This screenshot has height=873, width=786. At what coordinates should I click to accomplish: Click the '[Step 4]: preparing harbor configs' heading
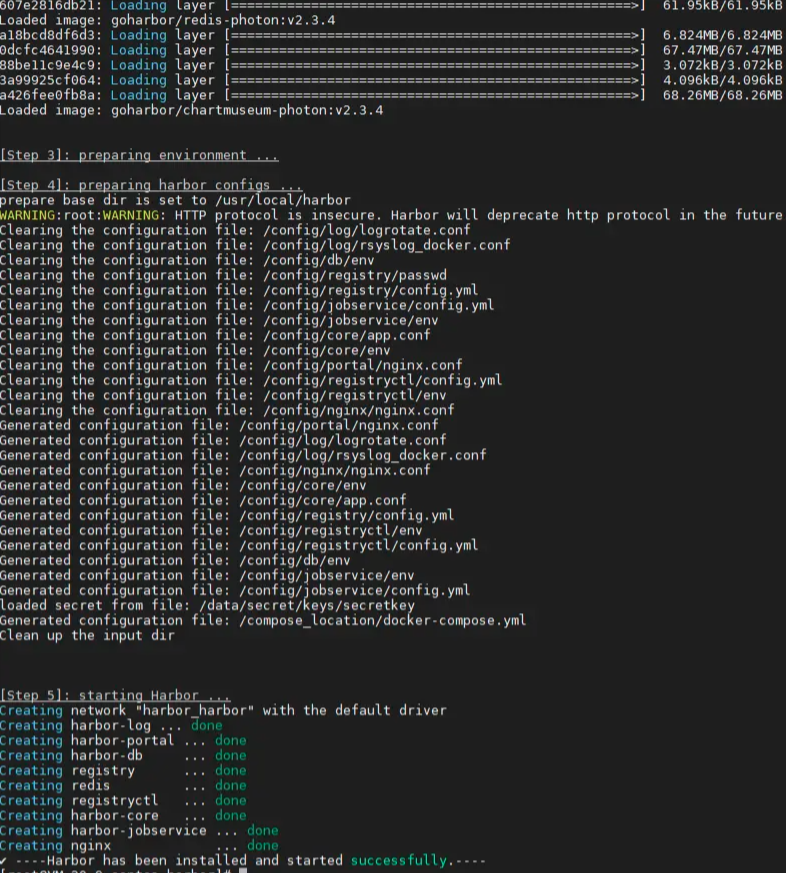click(151, 185)
